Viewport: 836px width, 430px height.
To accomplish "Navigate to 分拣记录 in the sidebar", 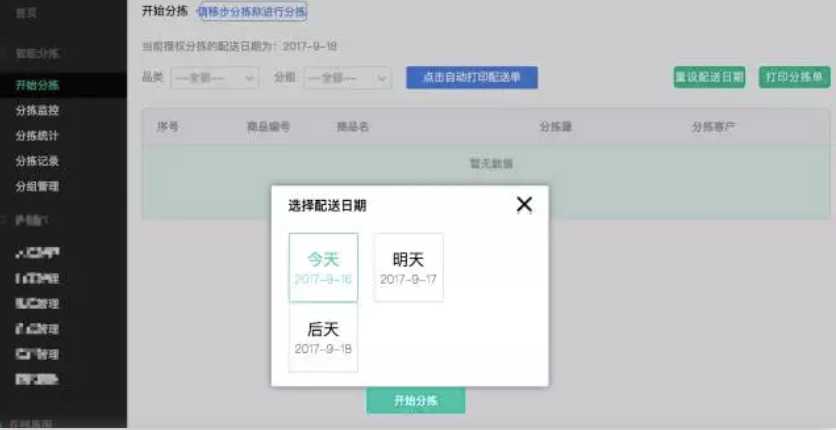I will [38, 161].
